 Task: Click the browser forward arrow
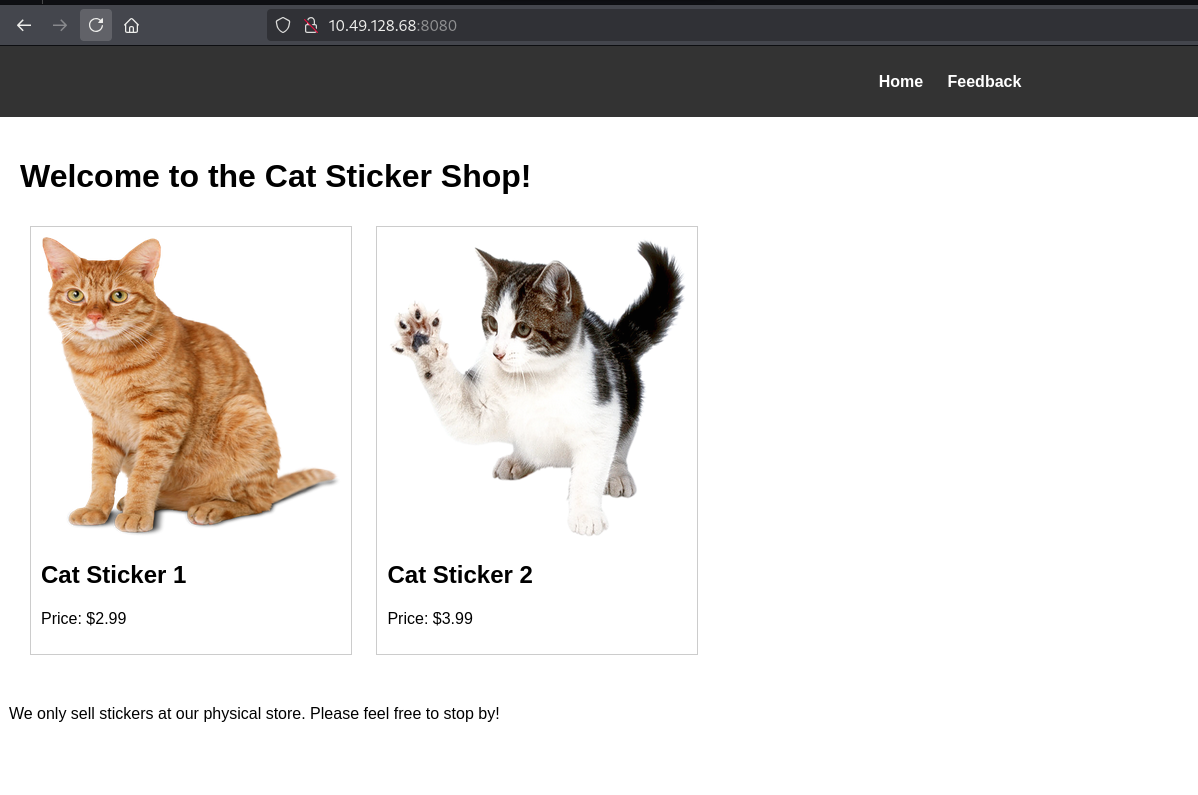click(60, 25)
